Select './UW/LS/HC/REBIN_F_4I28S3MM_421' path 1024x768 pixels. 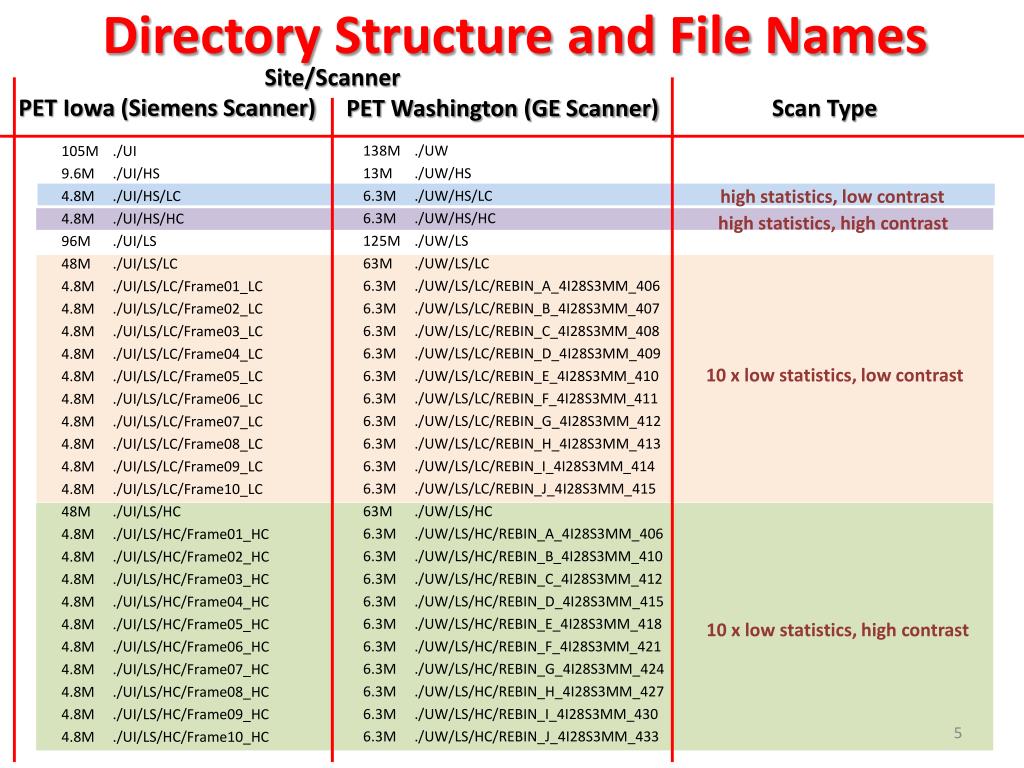(538, 647)
